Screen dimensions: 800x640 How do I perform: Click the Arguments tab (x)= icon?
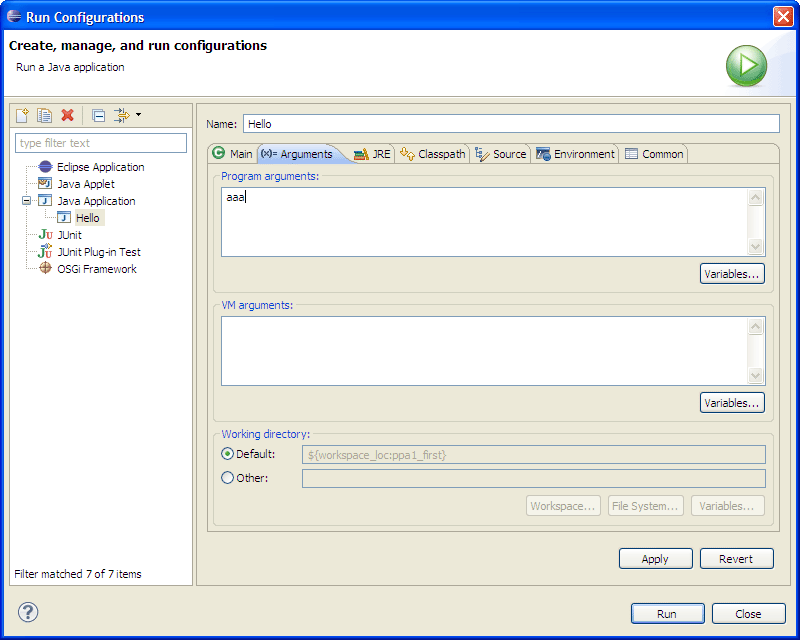pyautogui.click(x=269, y=153)
